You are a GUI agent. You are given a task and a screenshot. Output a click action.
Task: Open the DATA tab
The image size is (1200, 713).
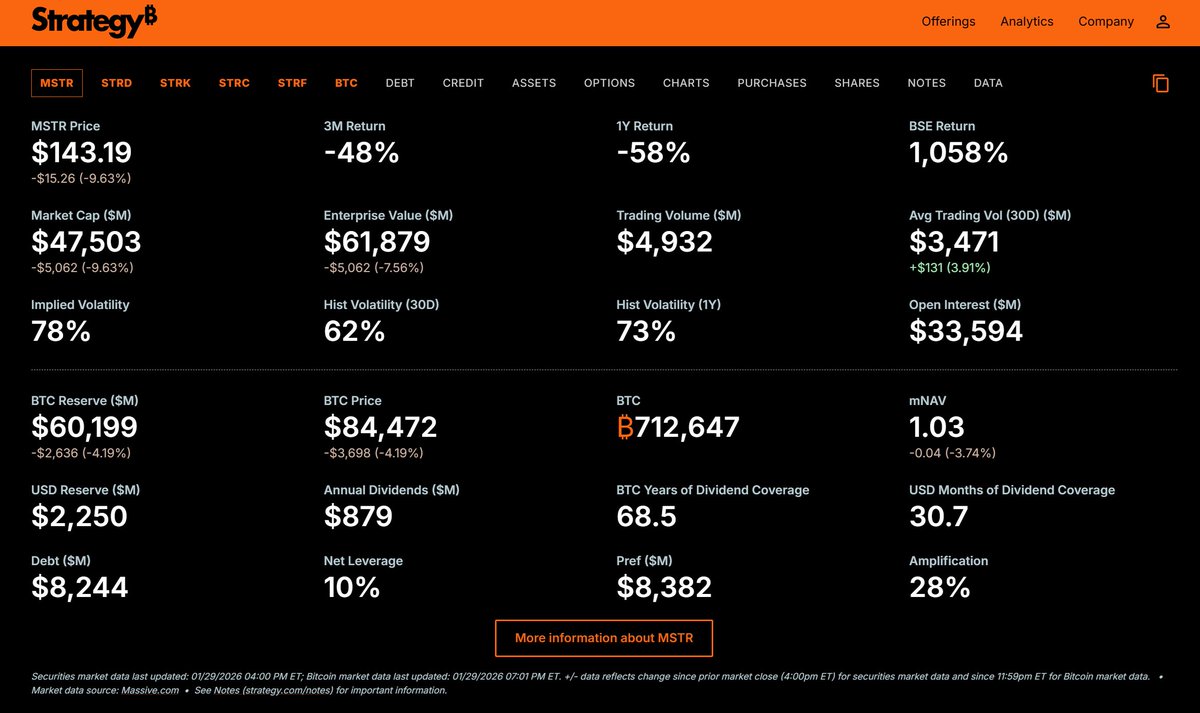click(988, 83)
